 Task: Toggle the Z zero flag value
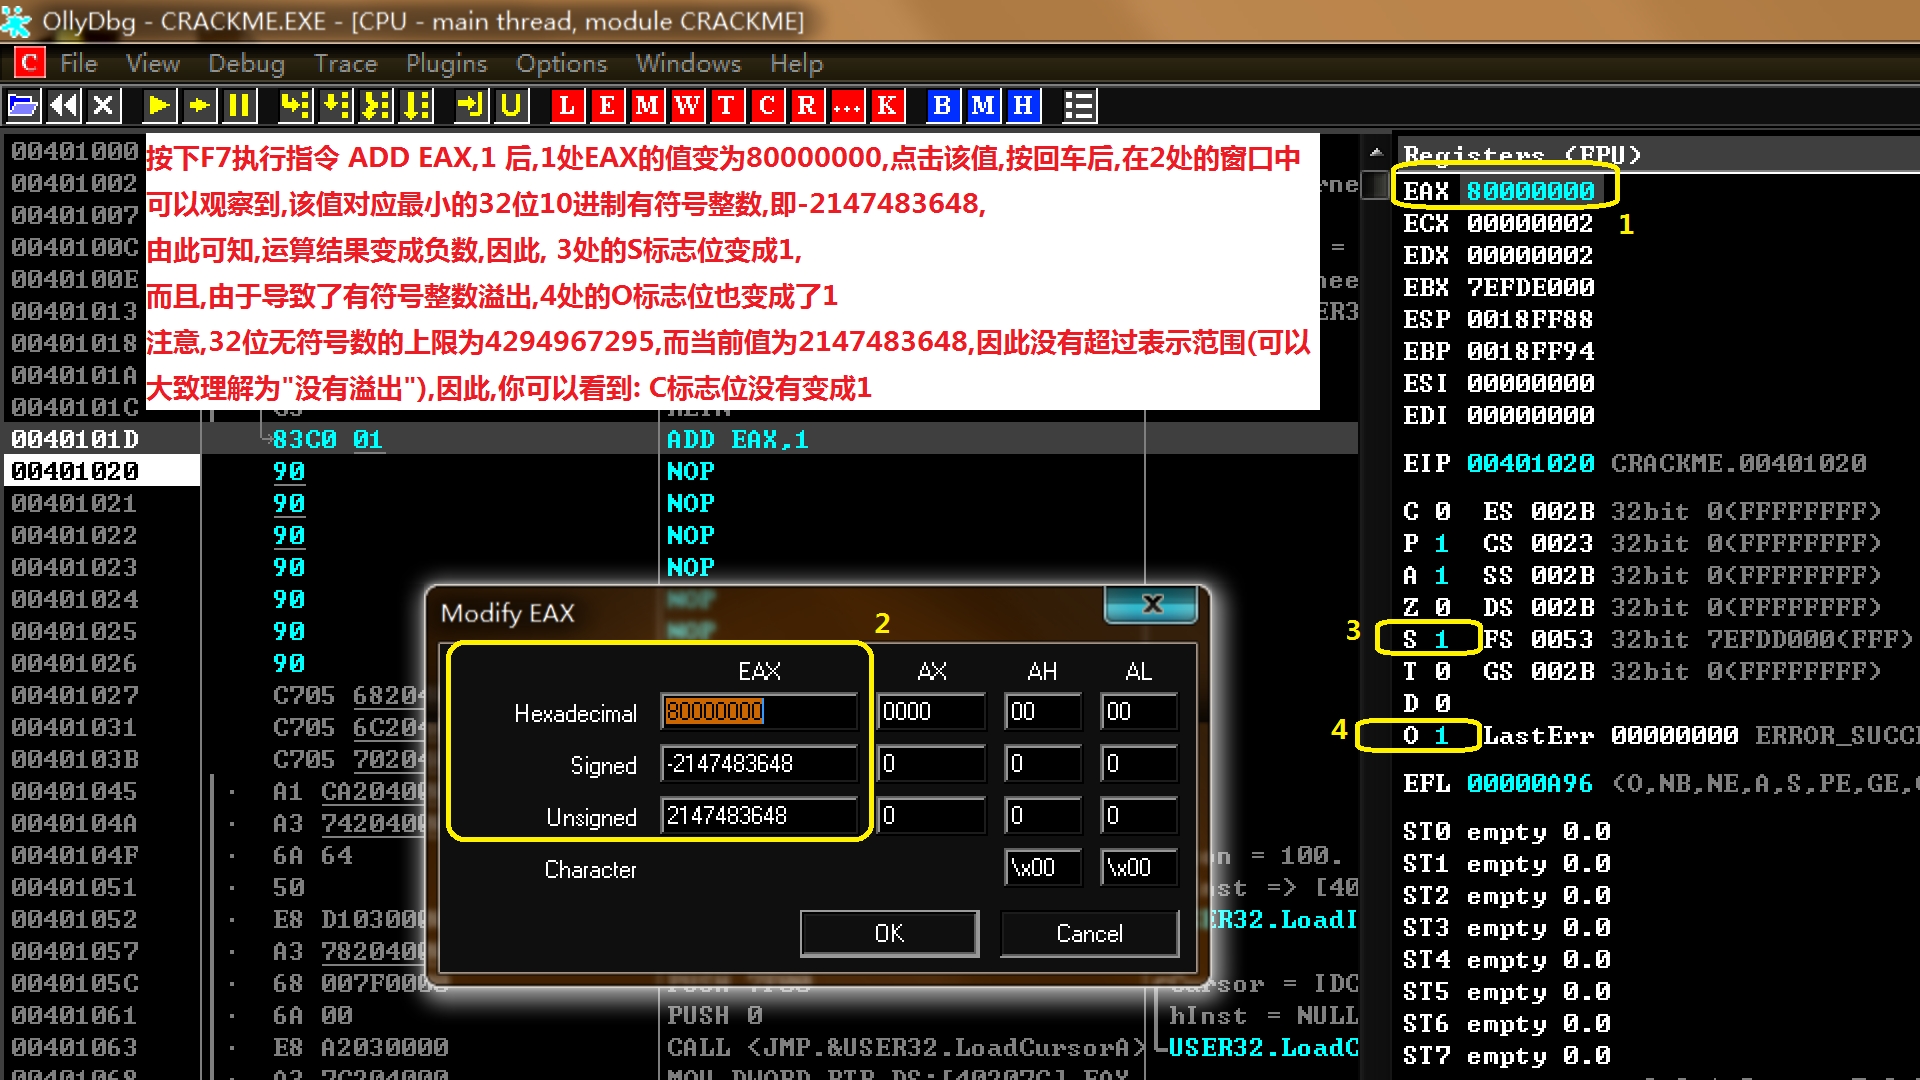1442,607
